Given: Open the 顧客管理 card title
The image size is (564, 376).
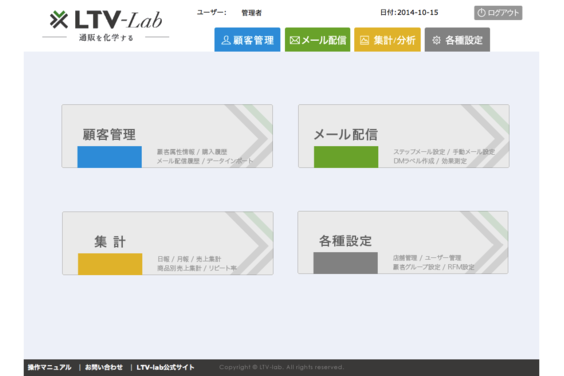Looking at the screenshot, I should pyautogui.click(x=109, y=135).
